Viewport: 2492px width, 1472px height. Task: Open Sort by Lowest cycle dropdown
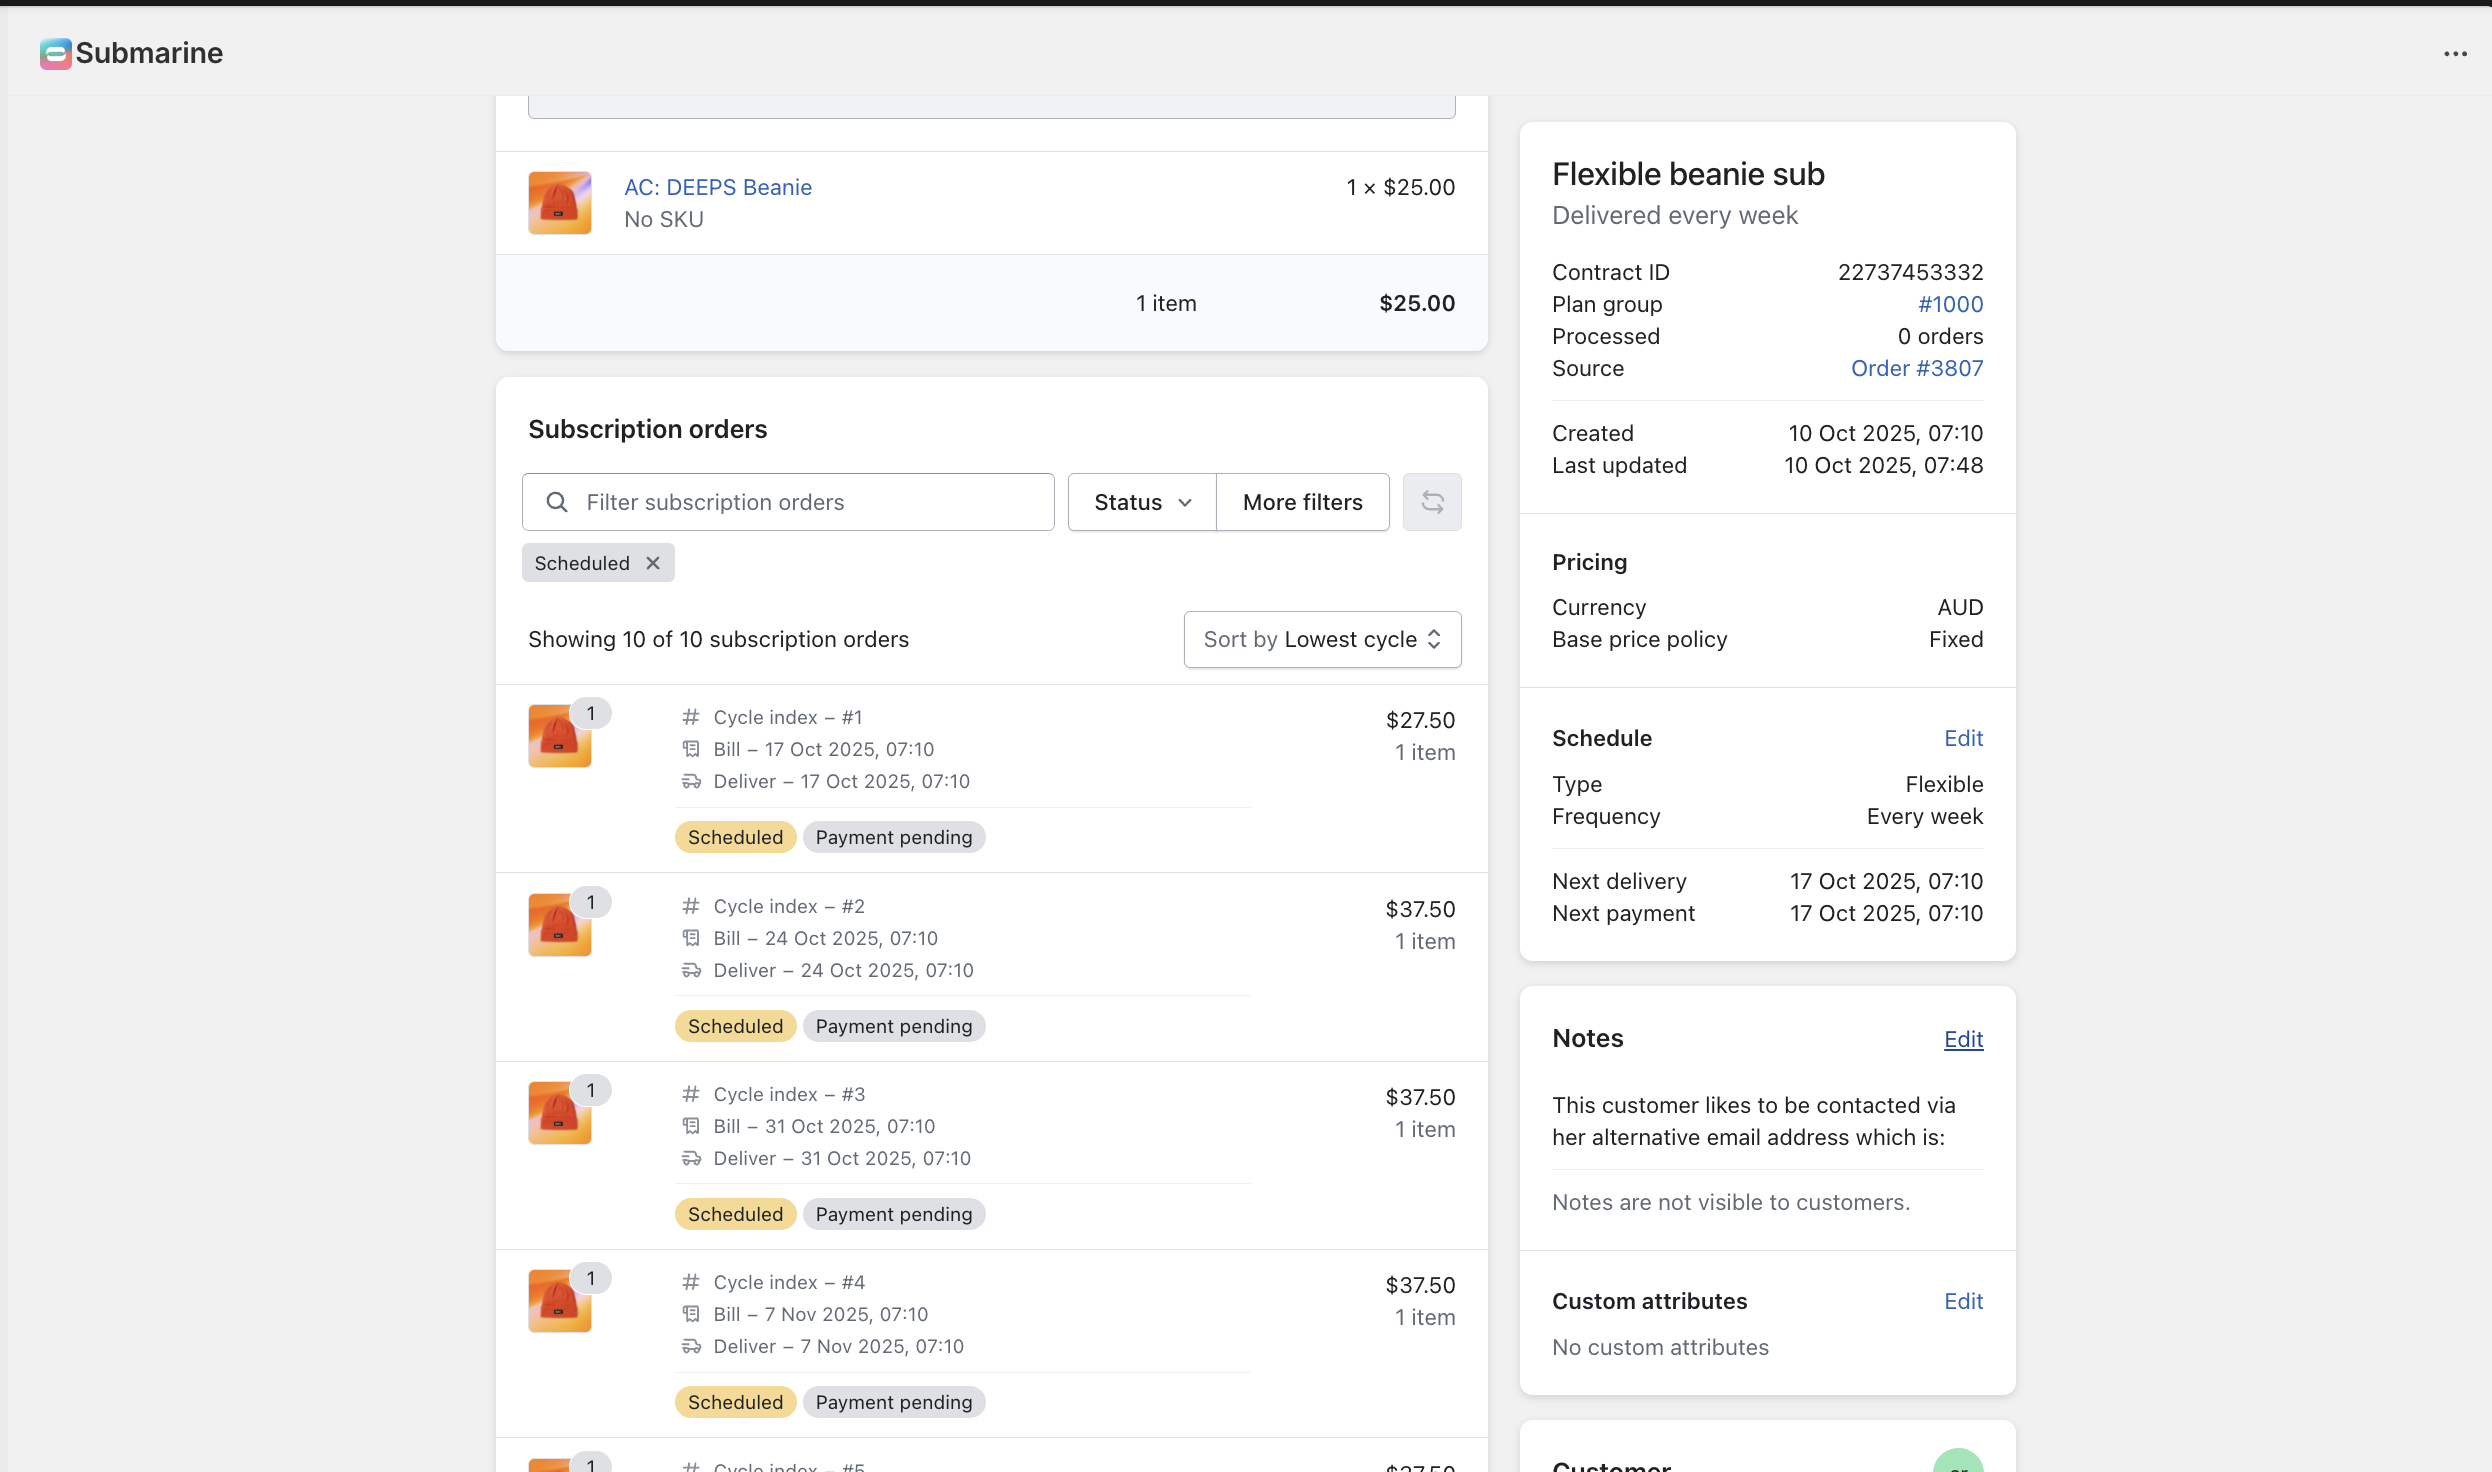[x=1321, y=639]
